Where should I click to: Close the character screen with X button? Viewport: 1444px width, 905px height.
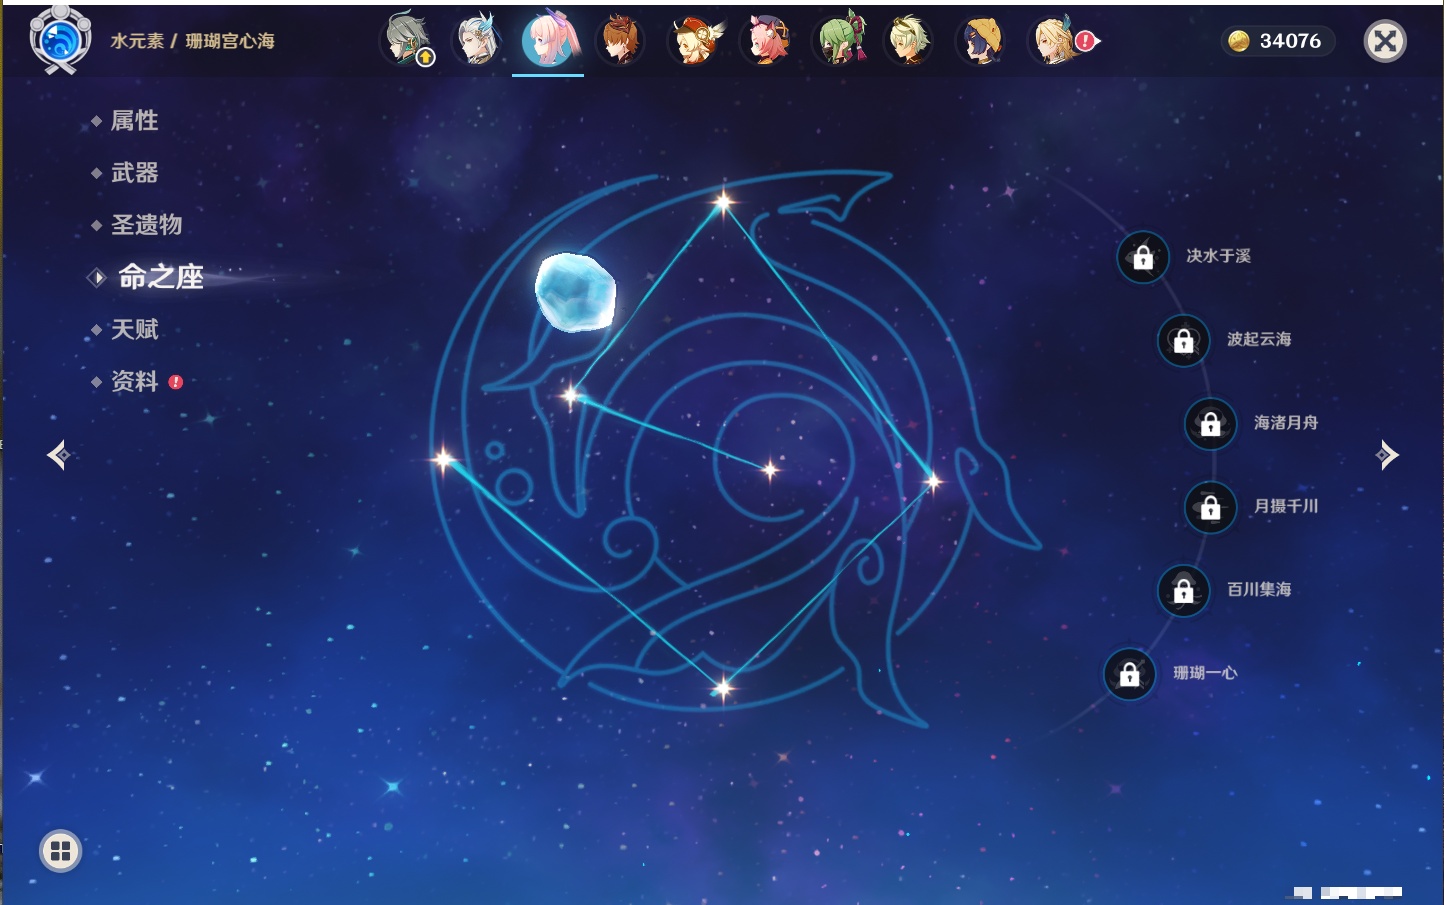(x=1385, y=41)
